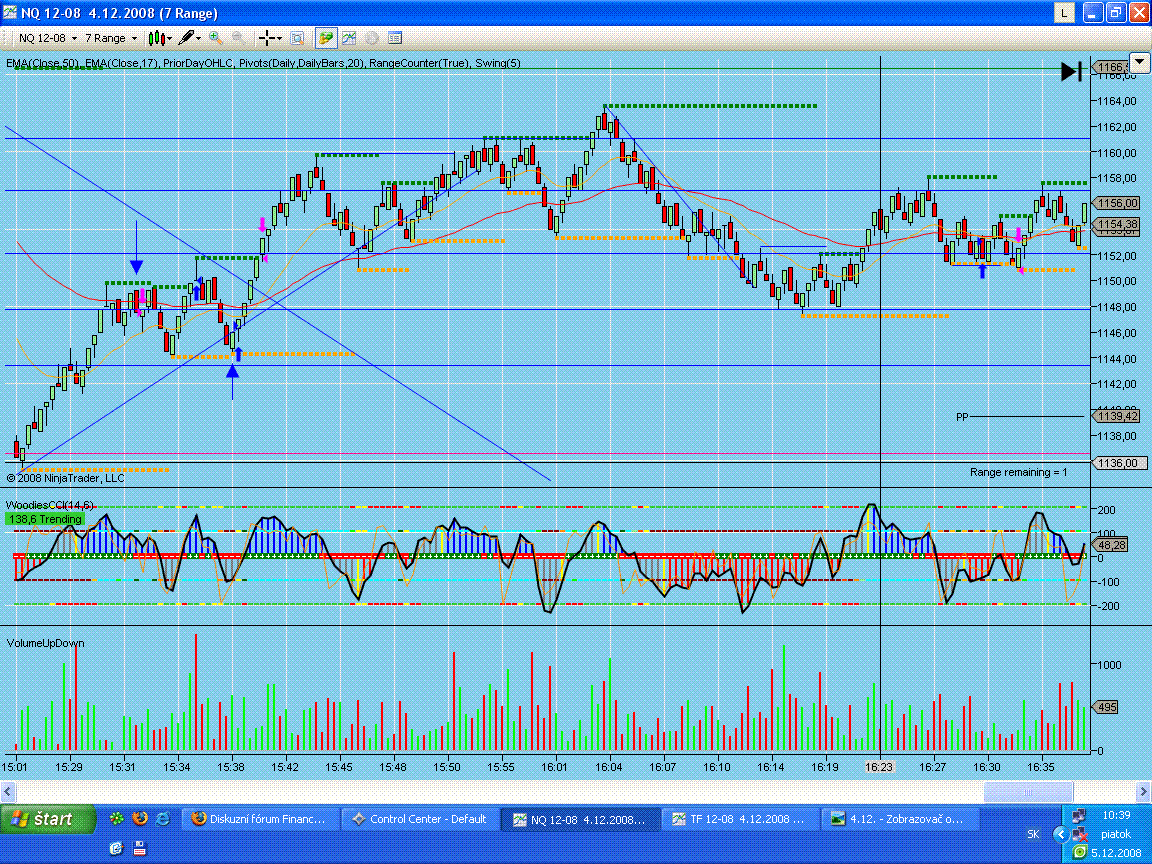Click the 495 volume value marker

coord(1106,707)
